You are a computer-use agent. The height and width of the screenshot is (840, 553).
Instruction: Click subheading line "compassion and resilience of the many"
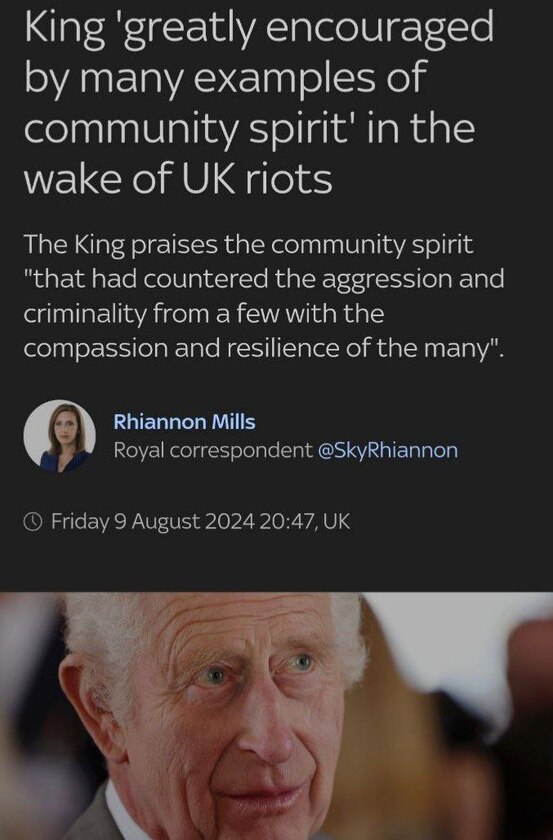click(x=264, y=348)
